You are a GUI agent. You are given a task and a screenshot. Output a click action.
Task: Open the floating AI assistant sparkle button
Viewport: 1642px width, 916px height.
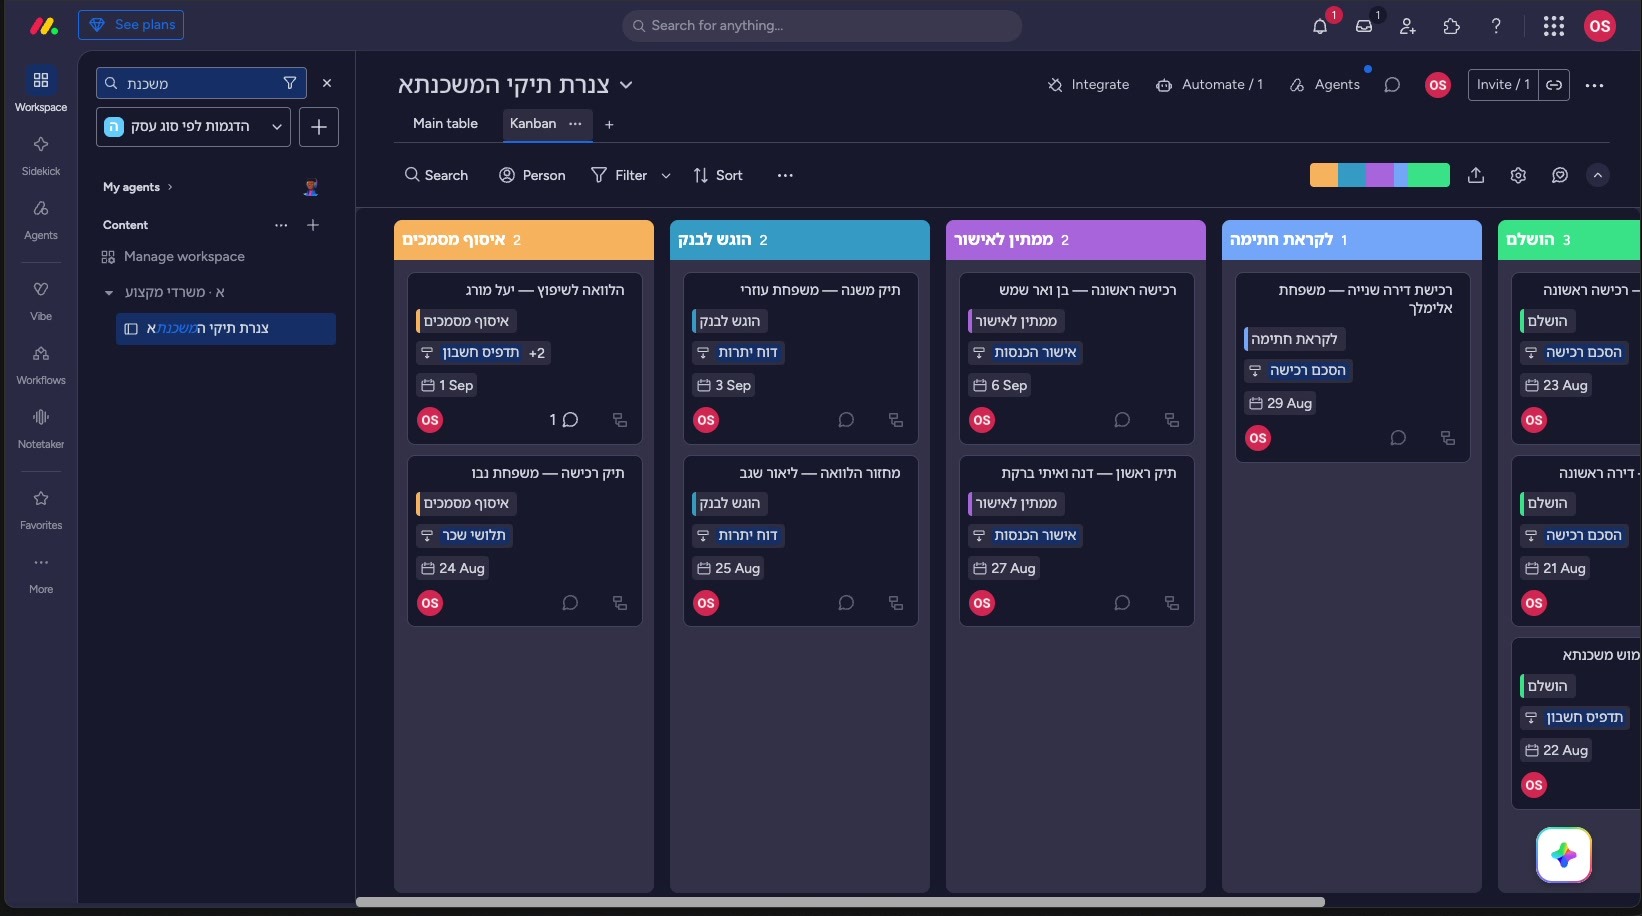point(1564,855)
